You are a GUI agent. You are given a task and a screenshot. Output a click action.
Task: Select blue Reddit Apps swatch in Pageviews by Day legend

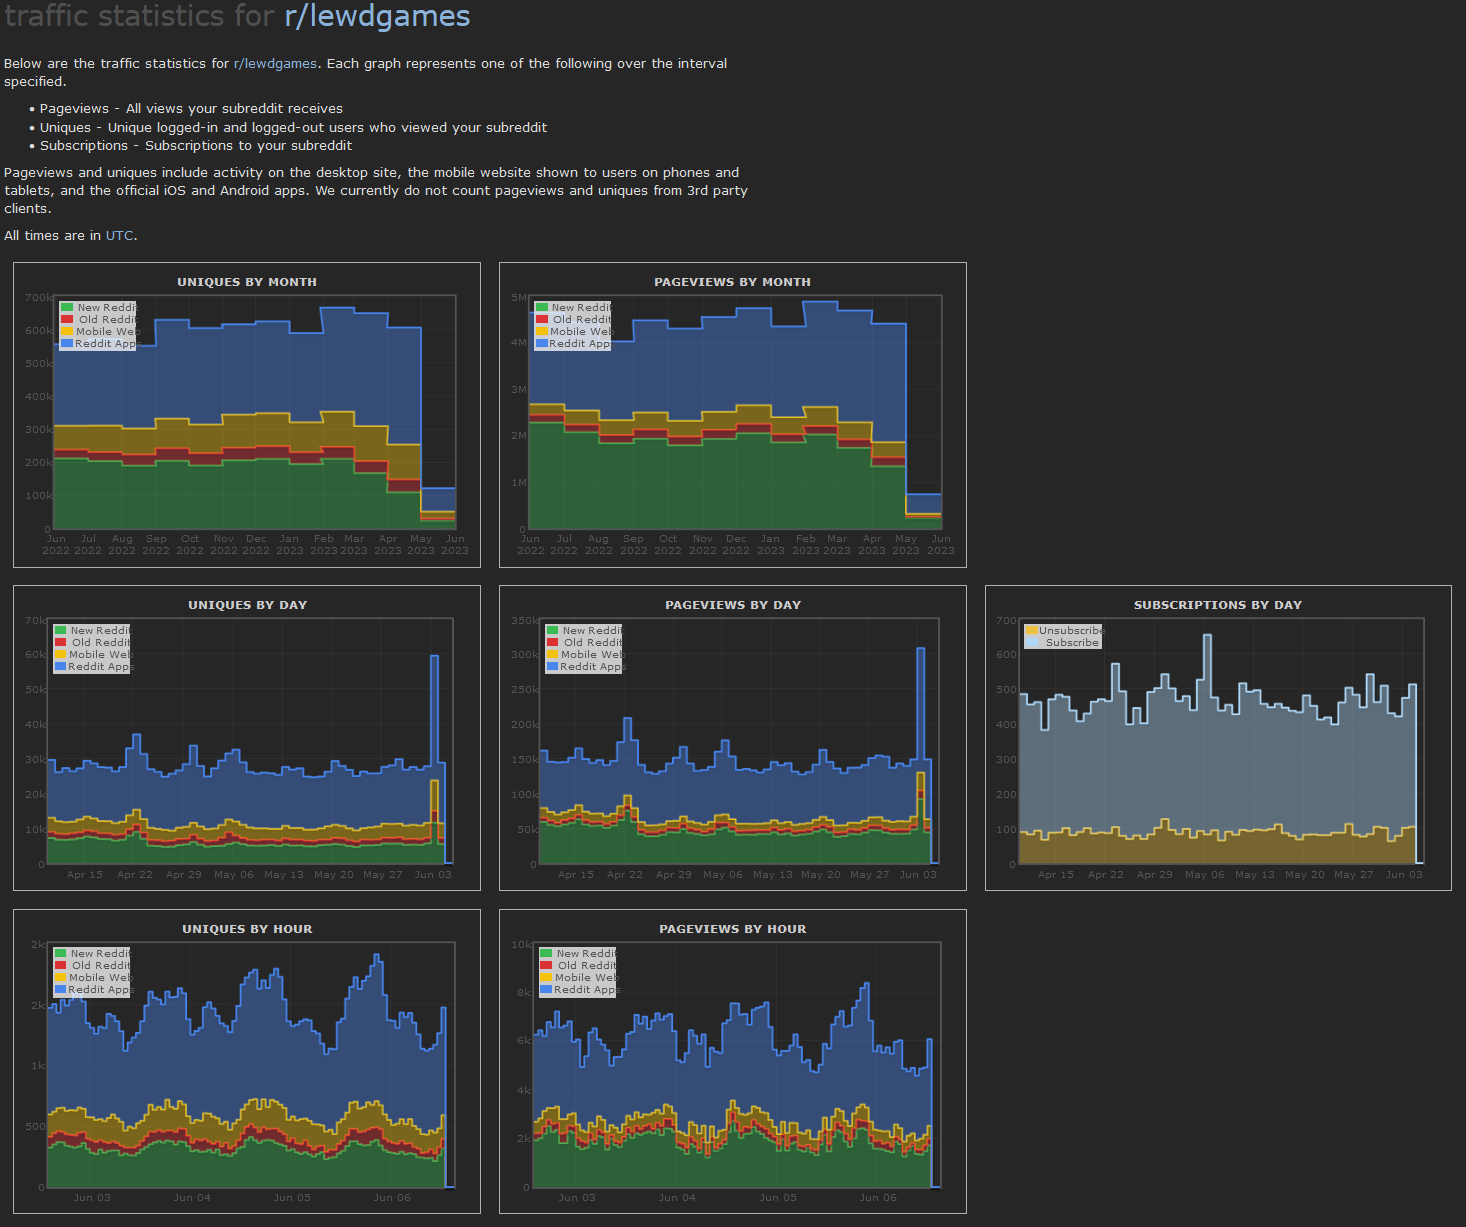click(552, 667)
